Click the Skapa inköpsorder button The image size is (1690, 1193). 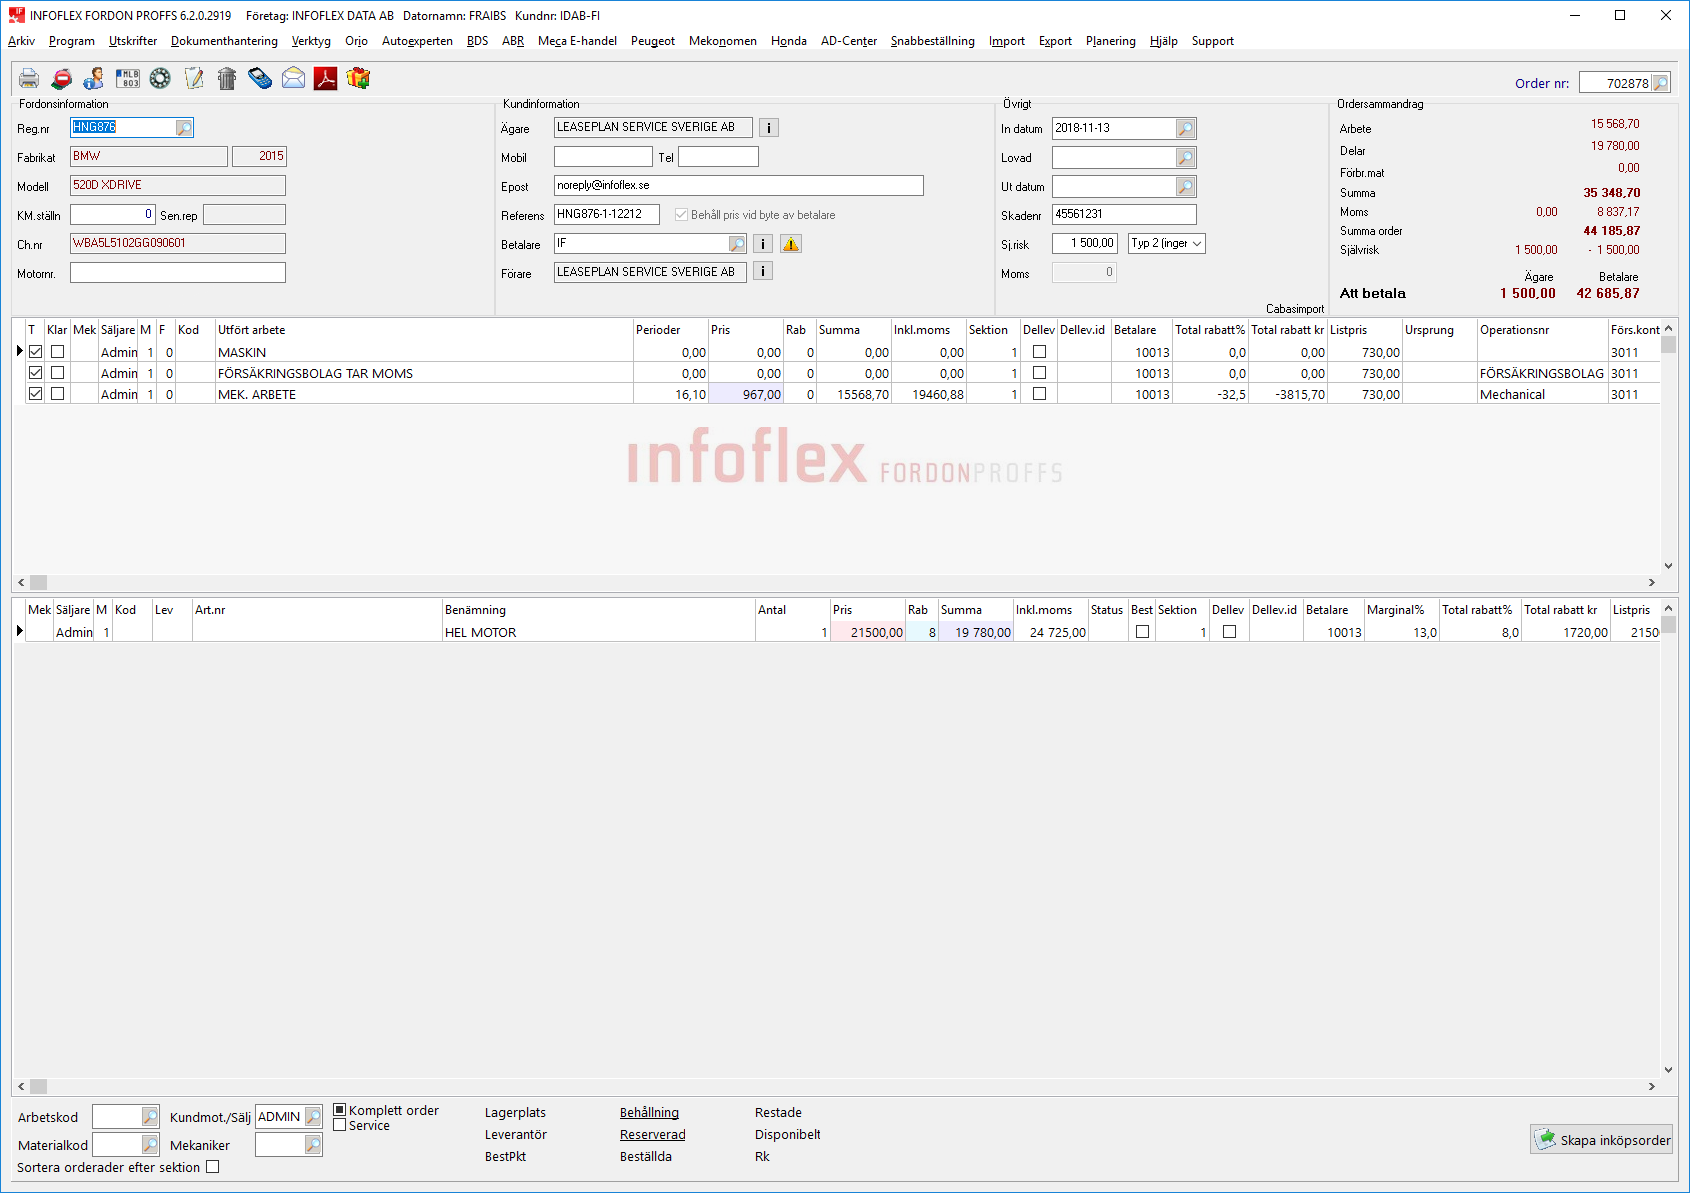coord(1602,1140)
